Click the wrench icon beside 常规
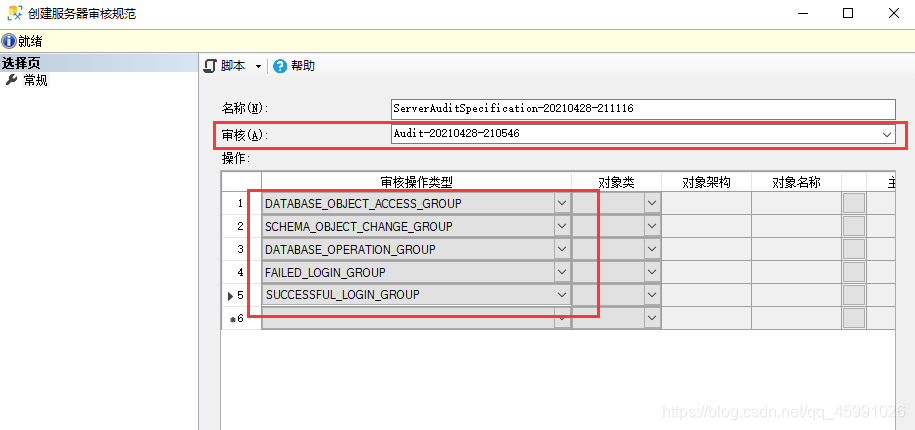 [x=11, y=80]
